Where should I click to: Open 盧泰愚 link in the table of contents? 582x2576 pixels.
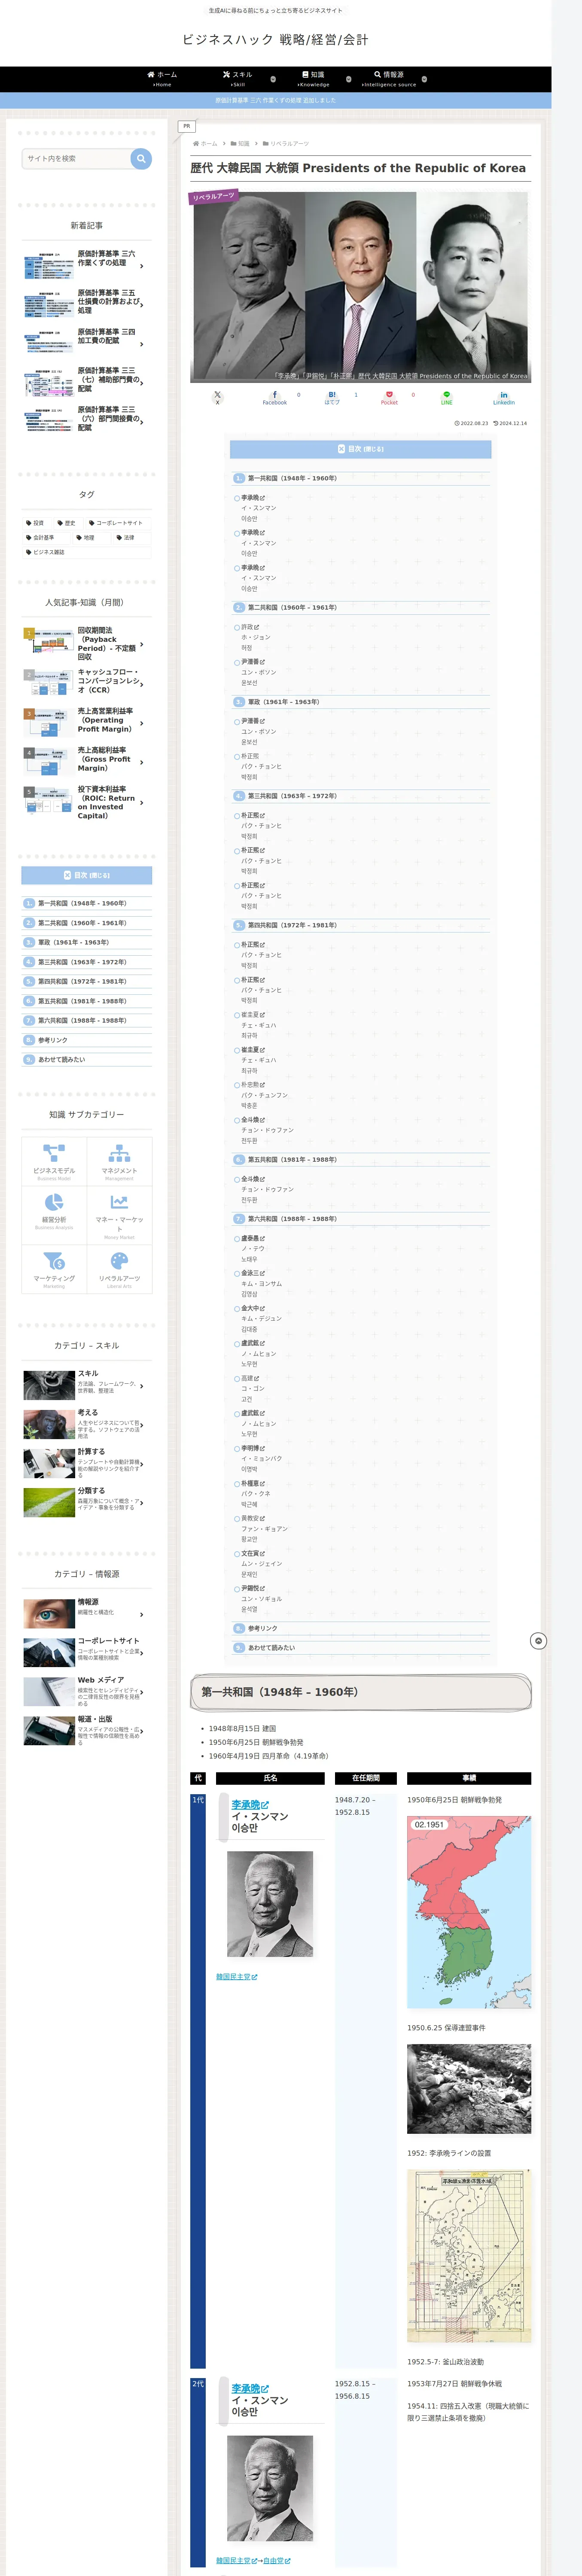coord(252,1238)
